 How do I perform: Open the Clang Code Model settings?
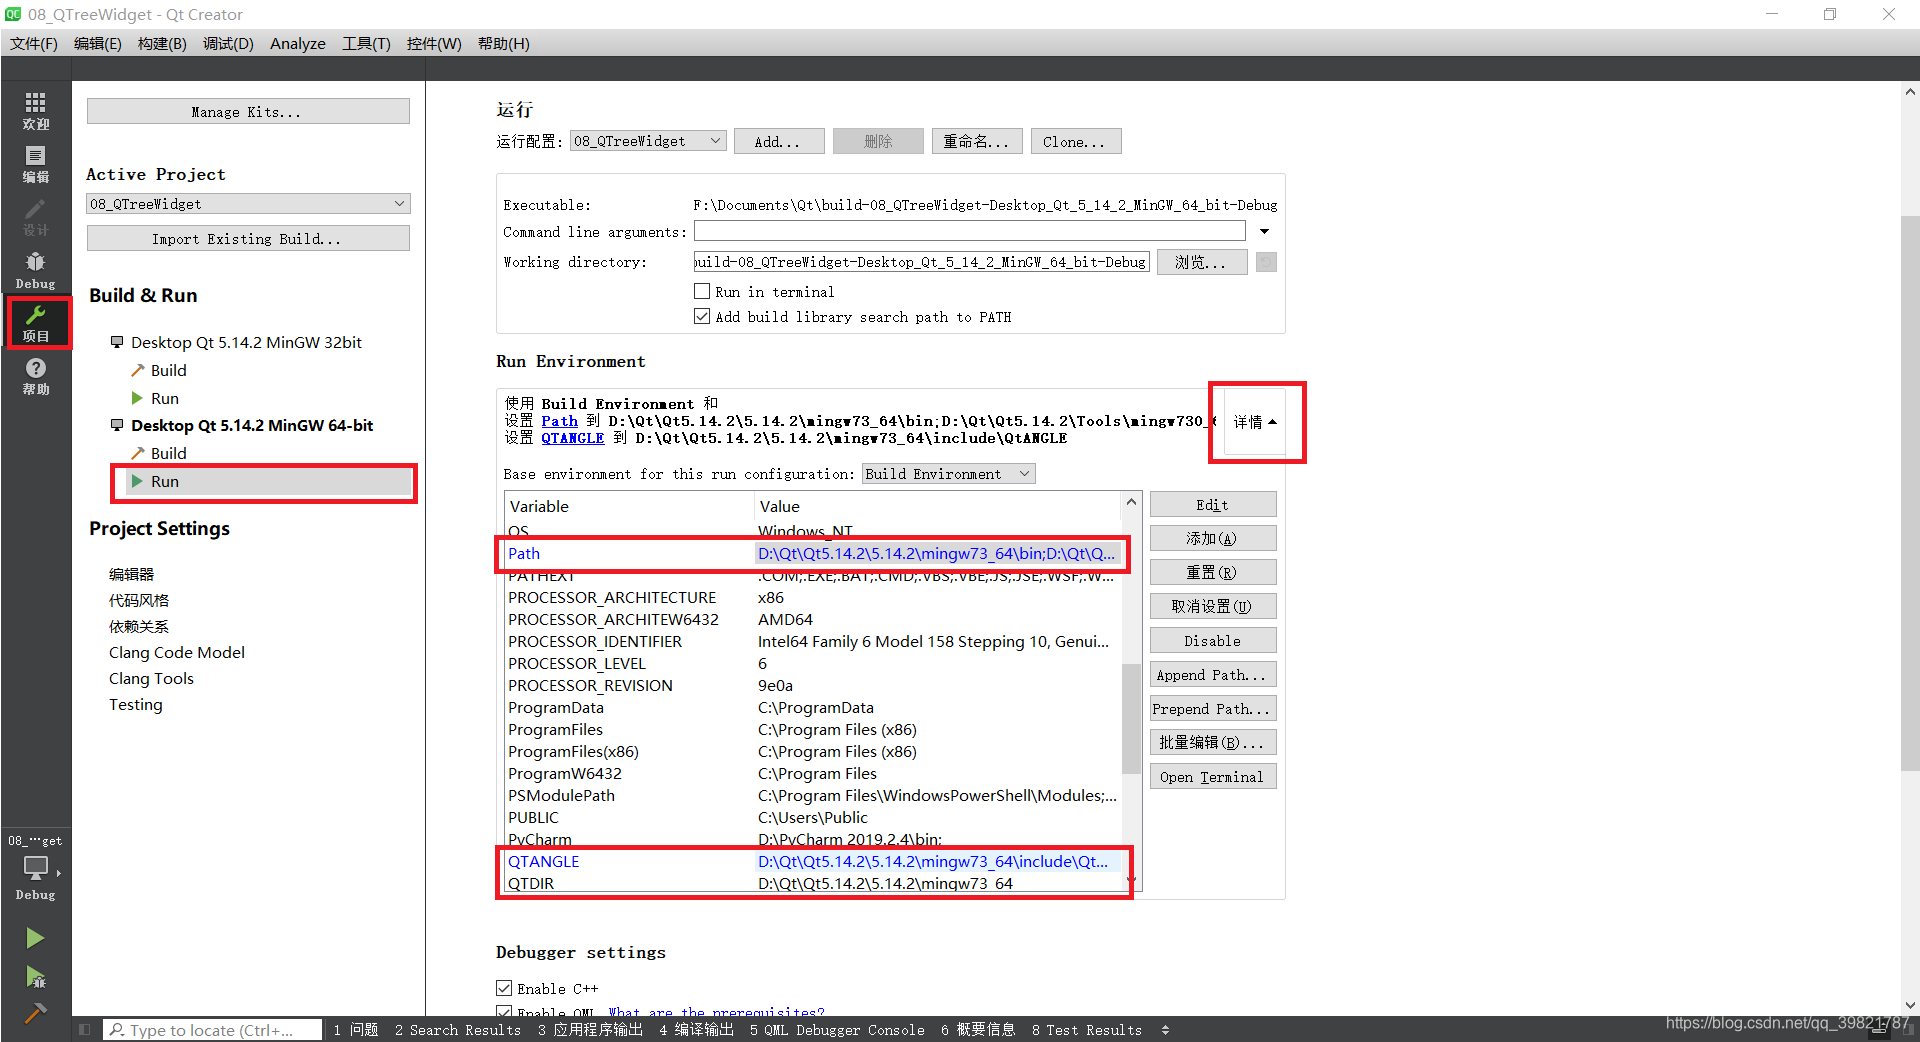[x=177, y=652]
